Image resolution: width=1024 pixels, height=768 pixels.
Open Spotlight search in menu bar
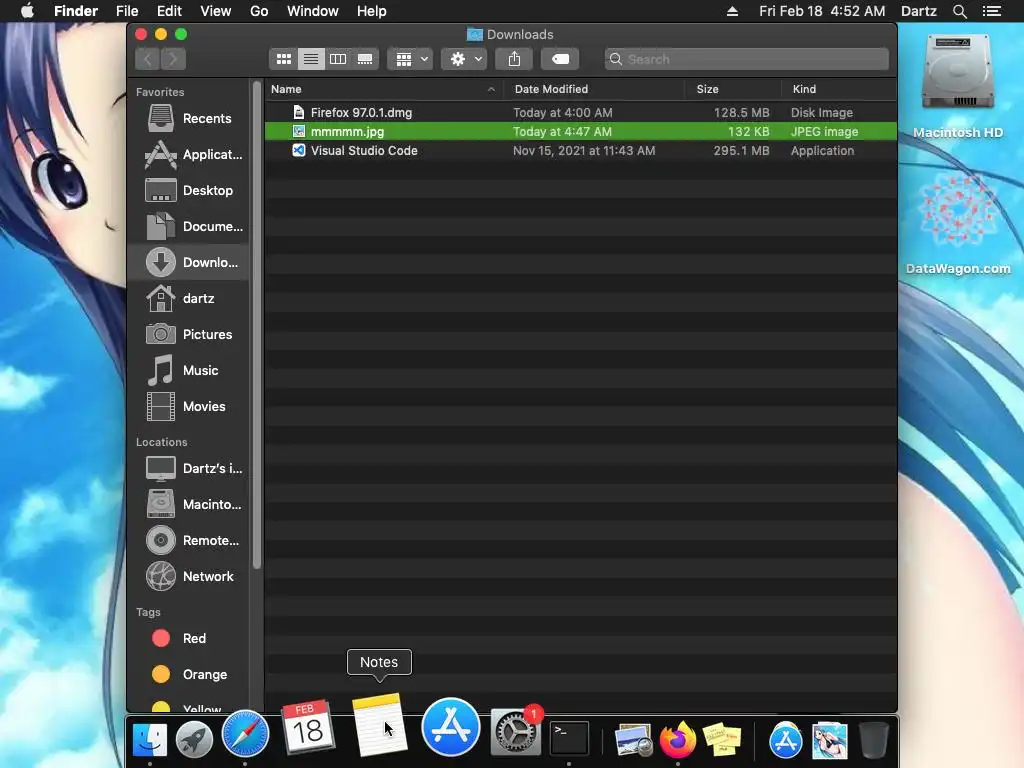(959, 11)
